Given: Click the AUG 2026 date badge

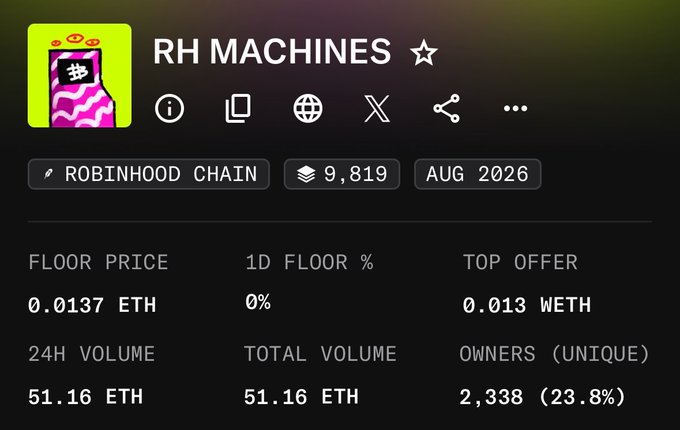Looking at the screenshot, I should click(477, 174).
